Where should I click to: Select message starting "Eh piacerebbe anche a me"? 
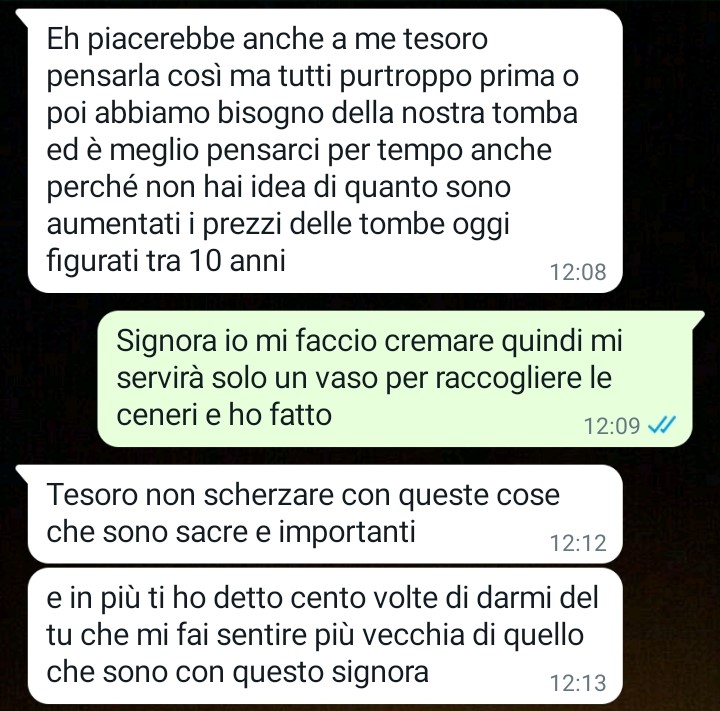pyautogui.click(x=325, y=151)
